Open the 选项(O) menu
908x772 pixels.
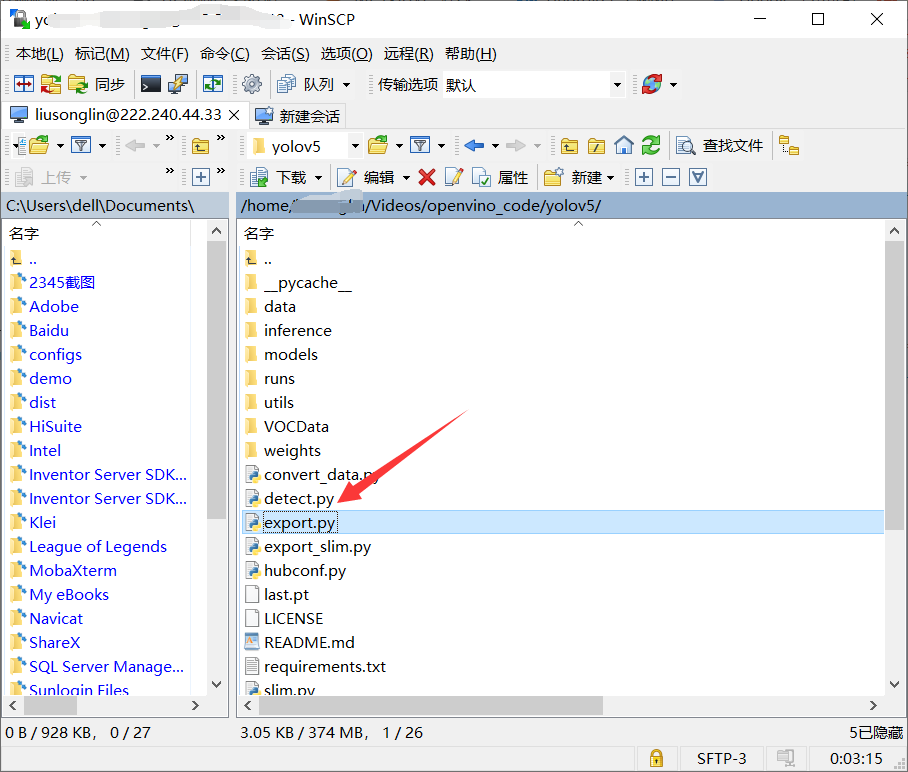pos(346,54)
